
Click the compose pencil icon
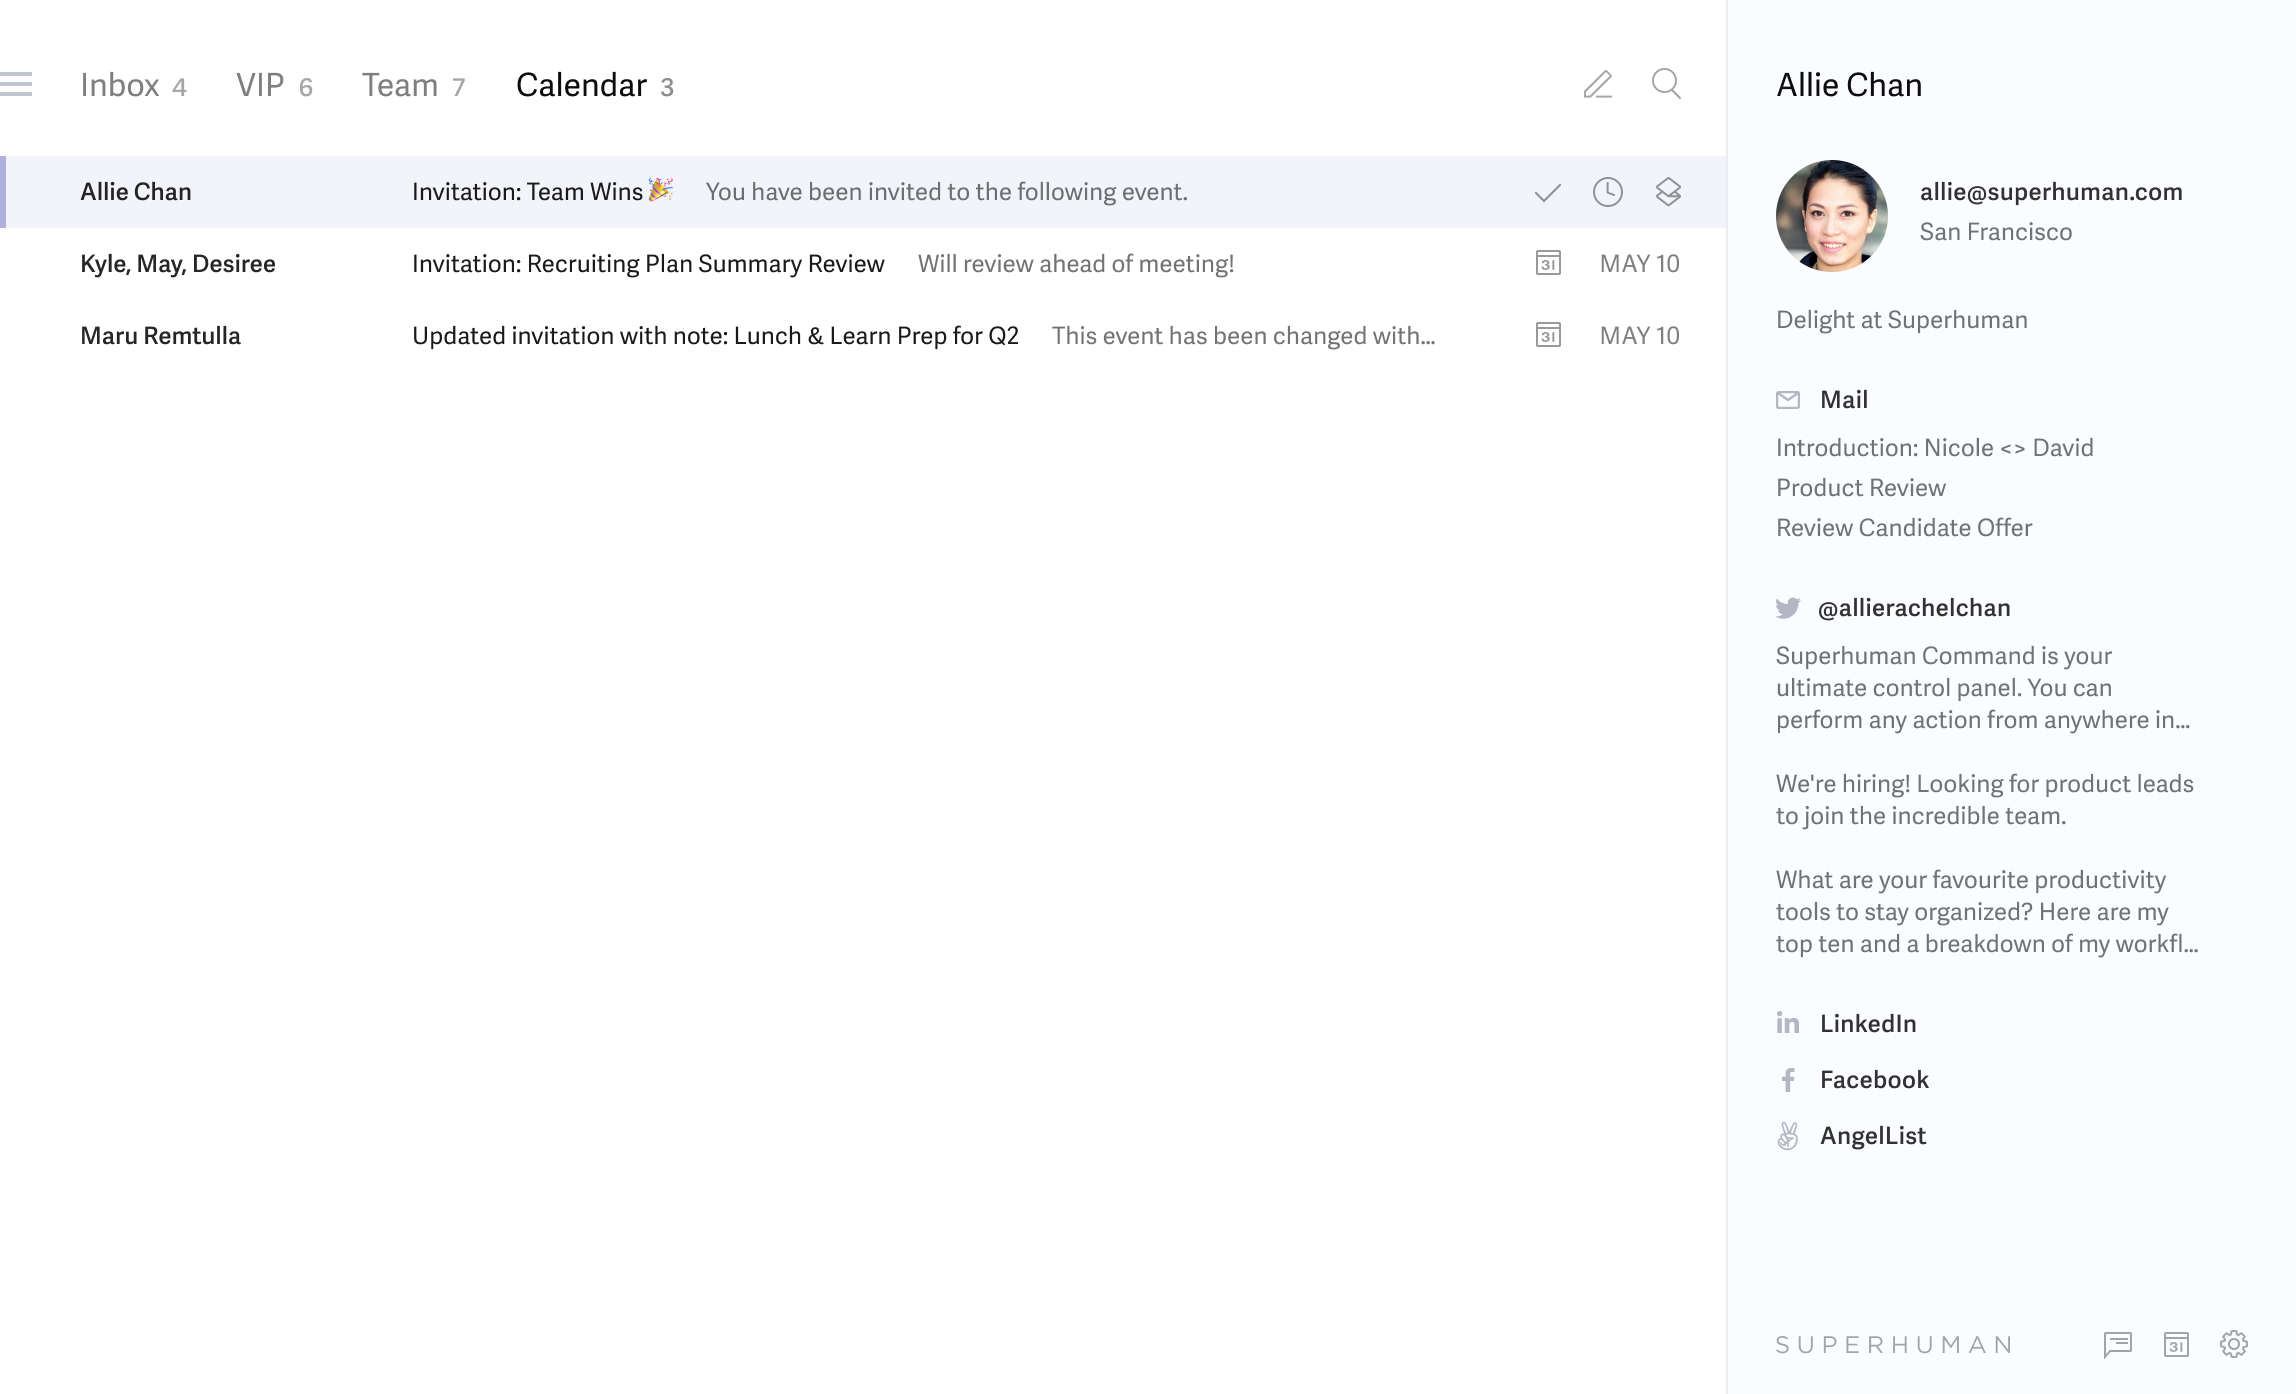point(1598,85)
